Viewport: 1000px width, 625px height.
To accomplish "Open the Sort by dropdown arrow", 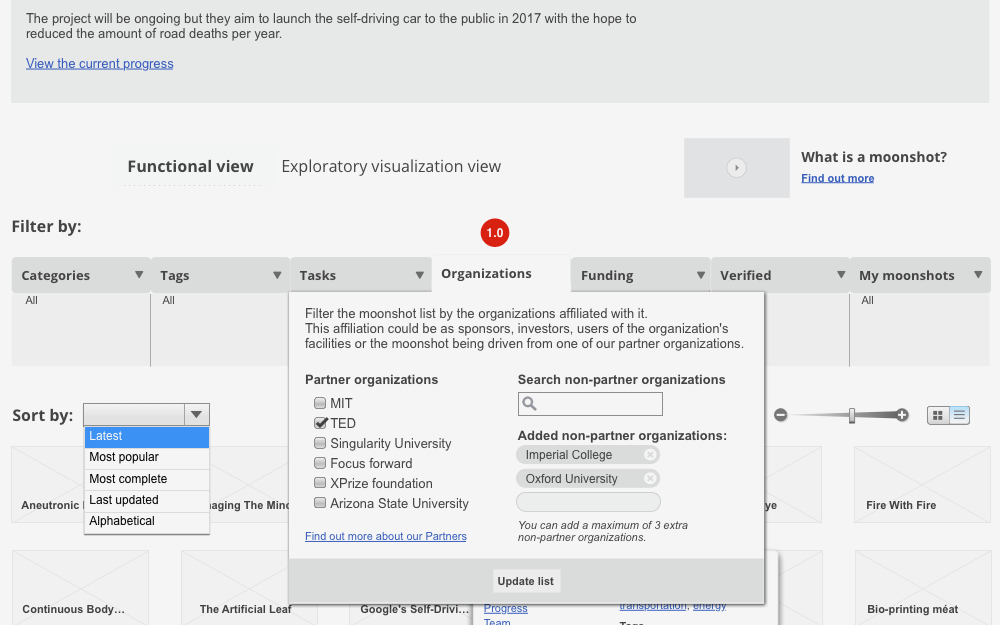I will tap(197, 415).
